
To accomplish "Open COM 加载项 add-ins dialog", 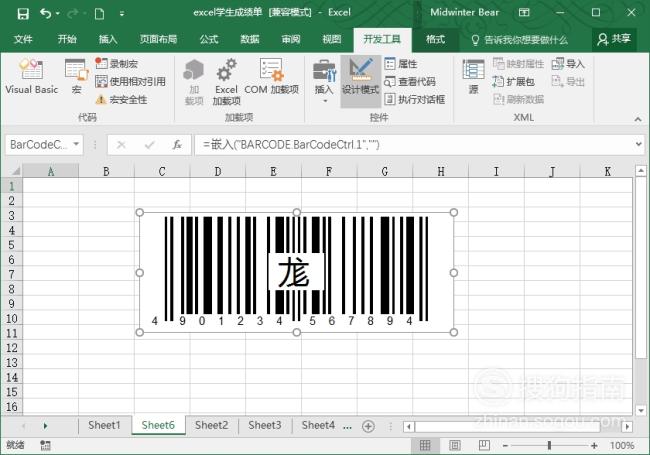I will point(272,77).
